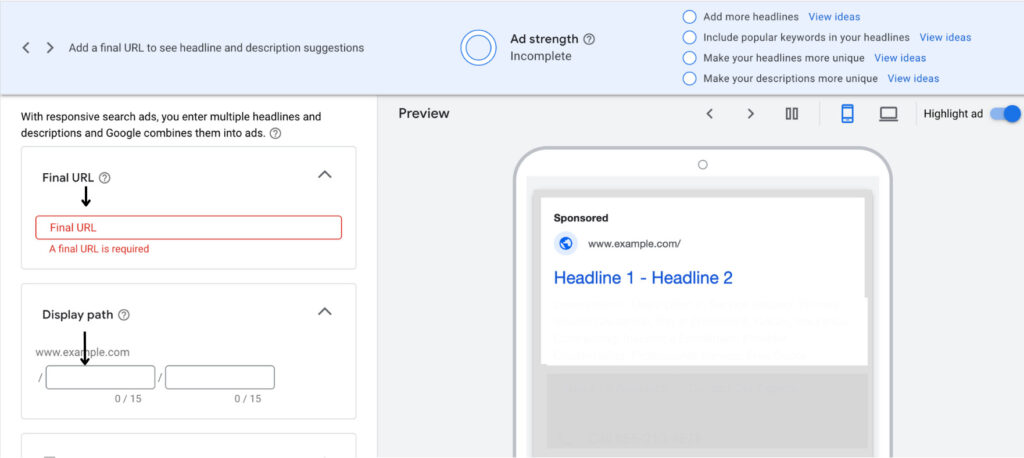The image size is (1024, 458).
Task: Click www.example.com under Display path
Action: tap(82, 352)
